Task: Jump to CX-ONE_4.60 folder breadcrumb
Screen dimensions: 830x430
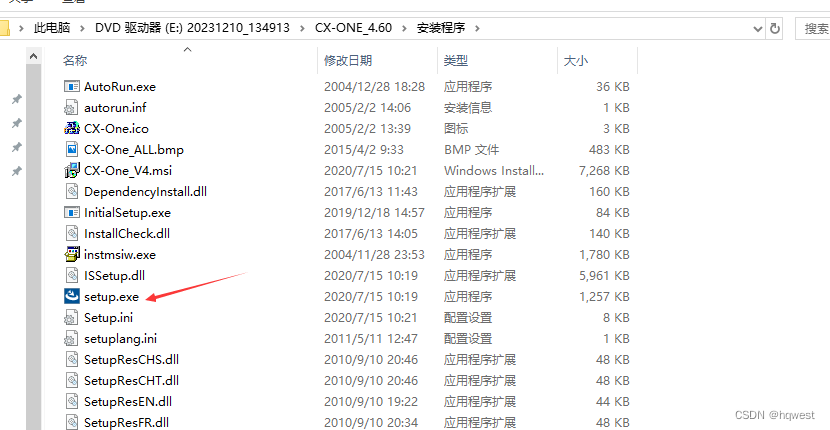Action: point(354,28)
